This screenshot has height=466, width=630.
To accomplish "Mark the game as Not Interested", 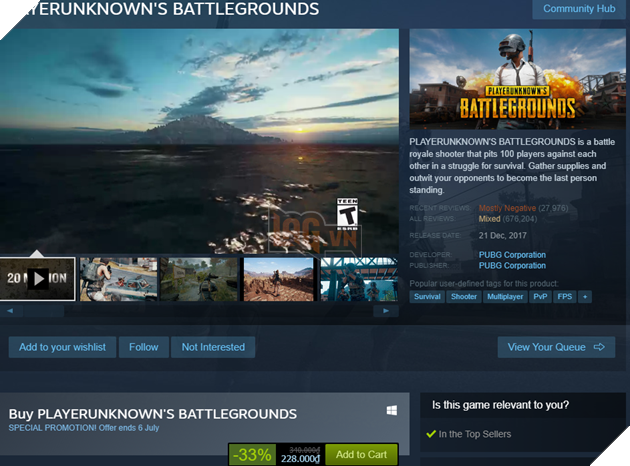I will (213, 347).
